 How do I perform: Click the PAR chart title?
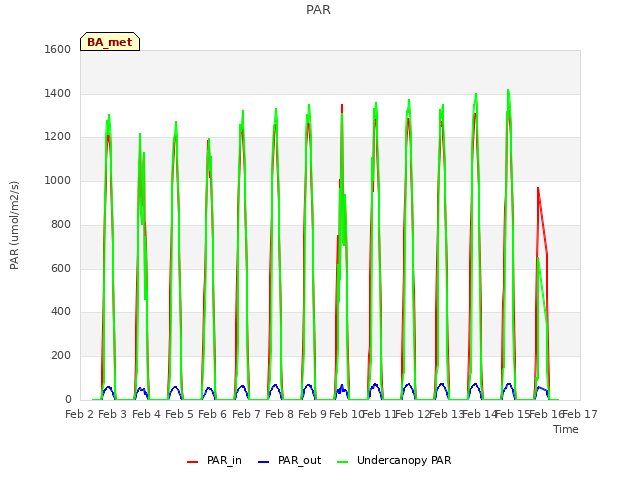pyautogui.click(x=318, y=9)
